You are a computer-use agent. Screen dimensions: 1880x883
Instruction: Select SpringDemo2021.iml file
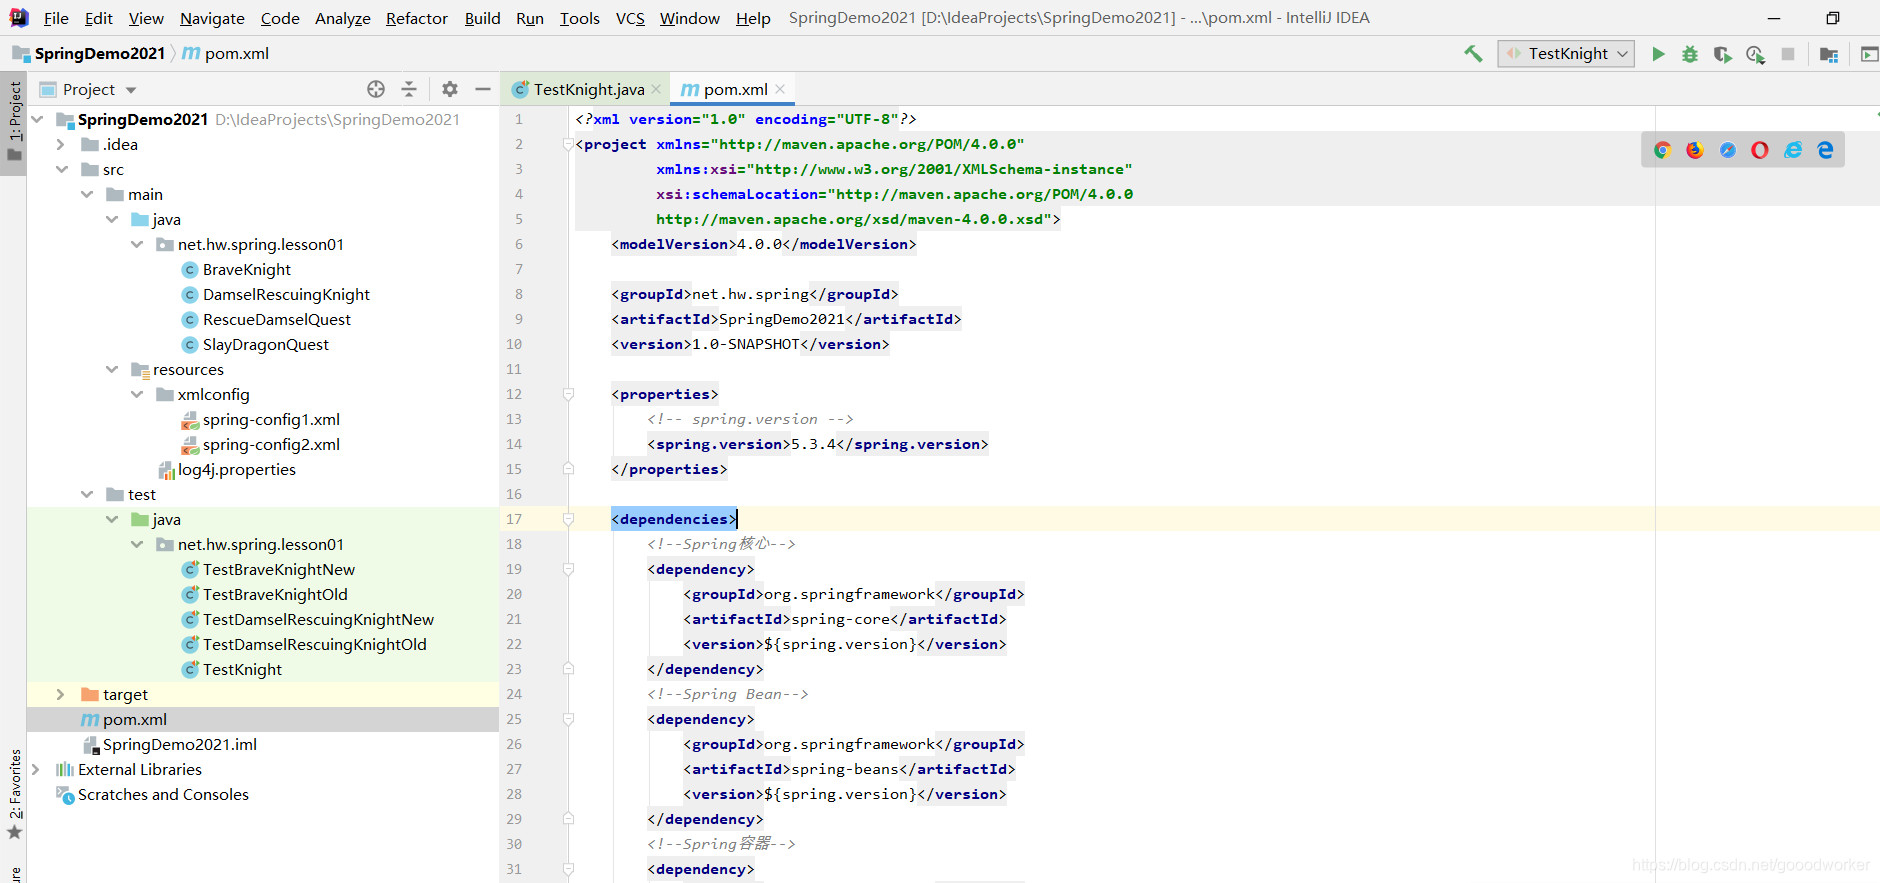coord(180,744)
